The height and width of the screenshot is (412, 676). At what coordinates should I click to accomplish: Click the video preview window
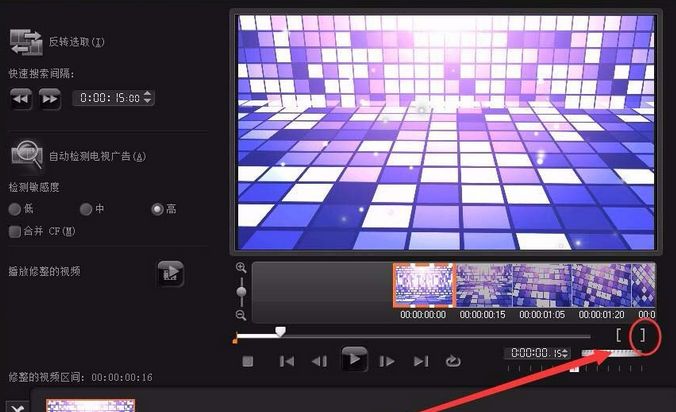(x=447, y=132)
